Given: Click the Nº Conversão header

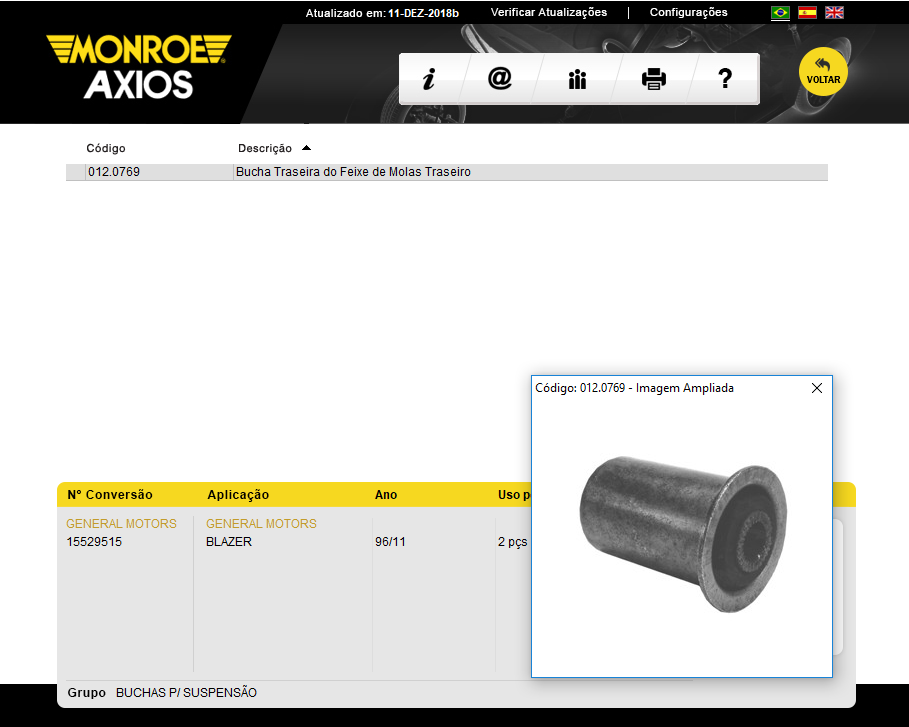Looking at the screenshot, I should pos(110,495).
